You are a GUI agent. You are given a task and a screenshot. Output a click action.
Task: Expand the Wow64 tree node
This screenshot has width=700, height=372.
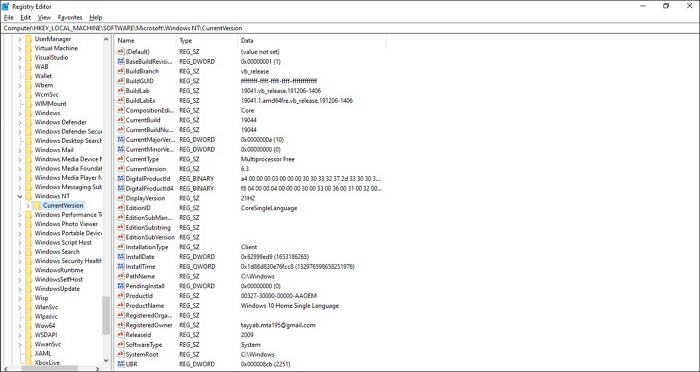click(20, 326)
